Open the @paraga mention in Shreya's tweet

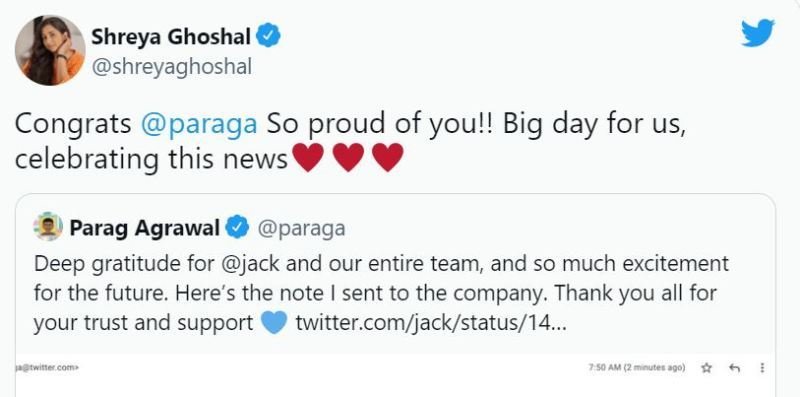(x=199, y=126)
